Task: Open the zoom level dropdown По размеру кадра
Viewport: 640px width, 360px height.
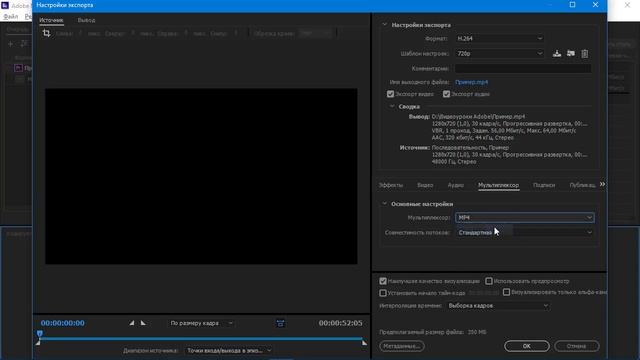Action: pyautogui.click(x=201, y=323)
